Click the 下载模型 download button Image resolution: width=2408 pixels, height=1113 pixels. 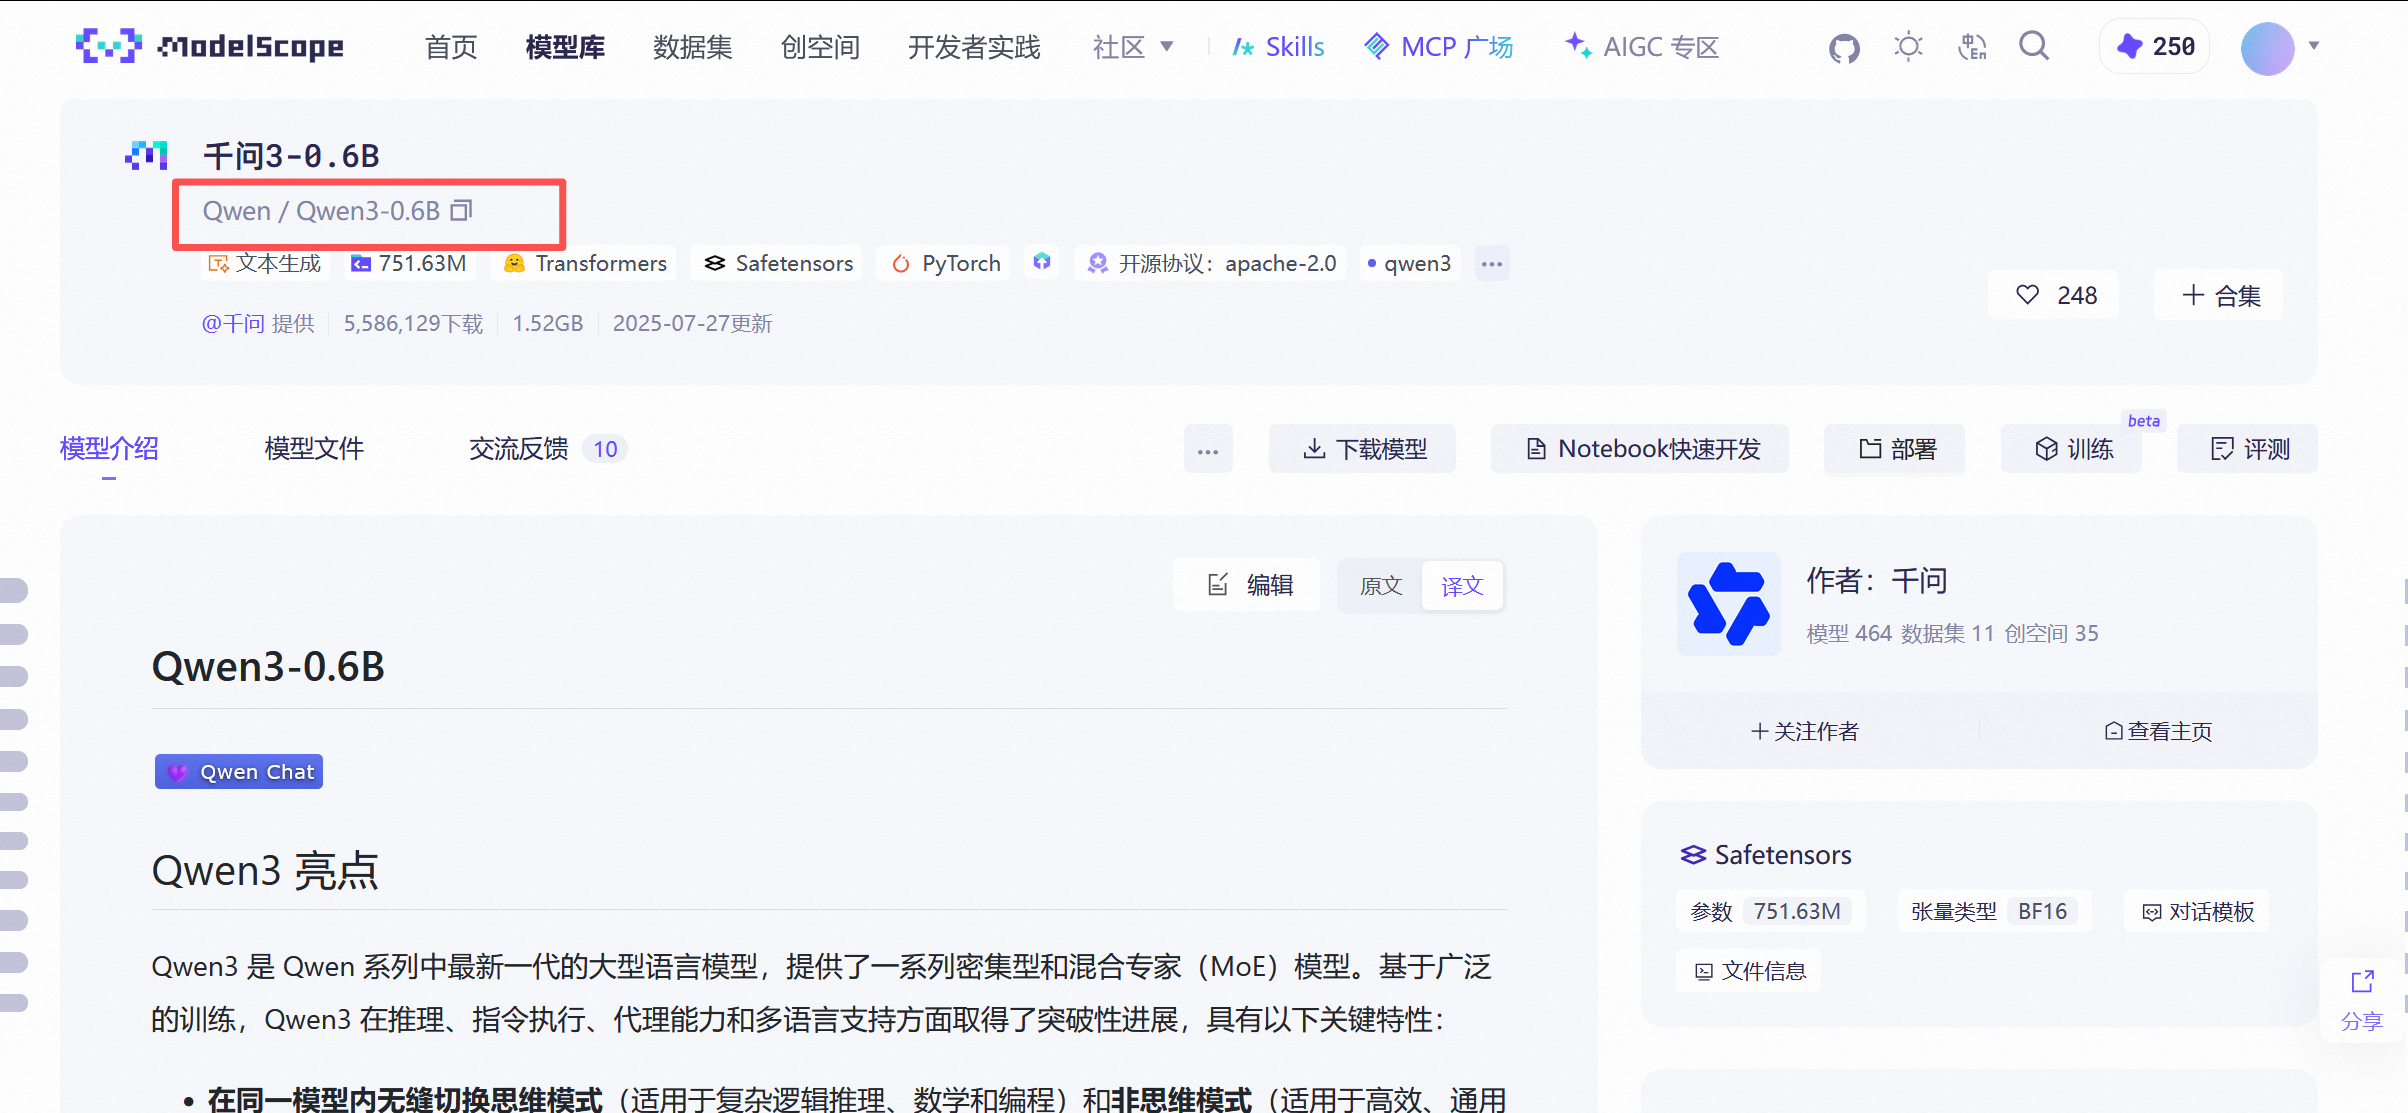point(1363,450)
